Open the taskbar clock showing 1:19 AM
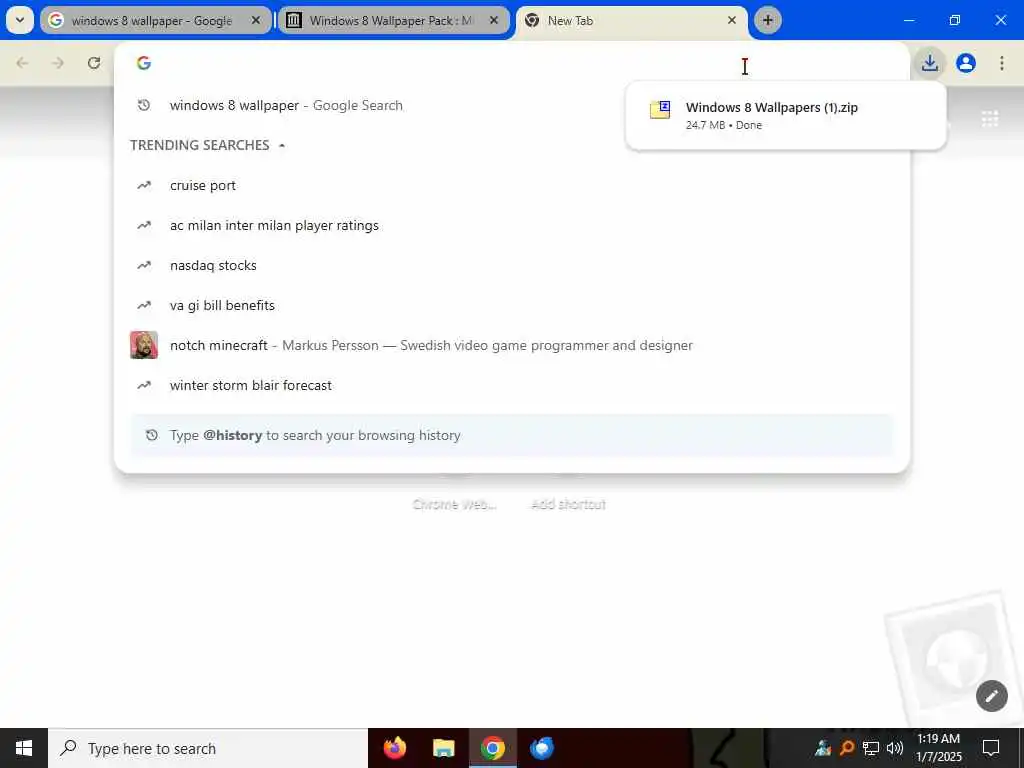1024x768 pixels. point(938,748)
